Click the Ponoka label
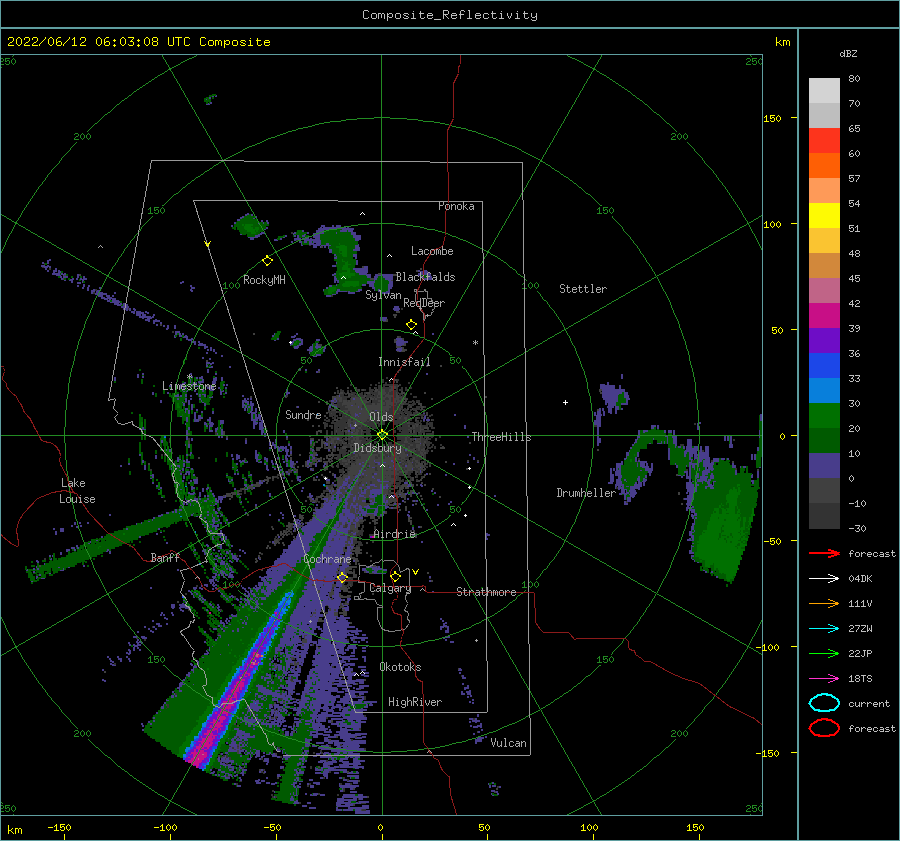 pyautogui.click(x=456, y=206)
